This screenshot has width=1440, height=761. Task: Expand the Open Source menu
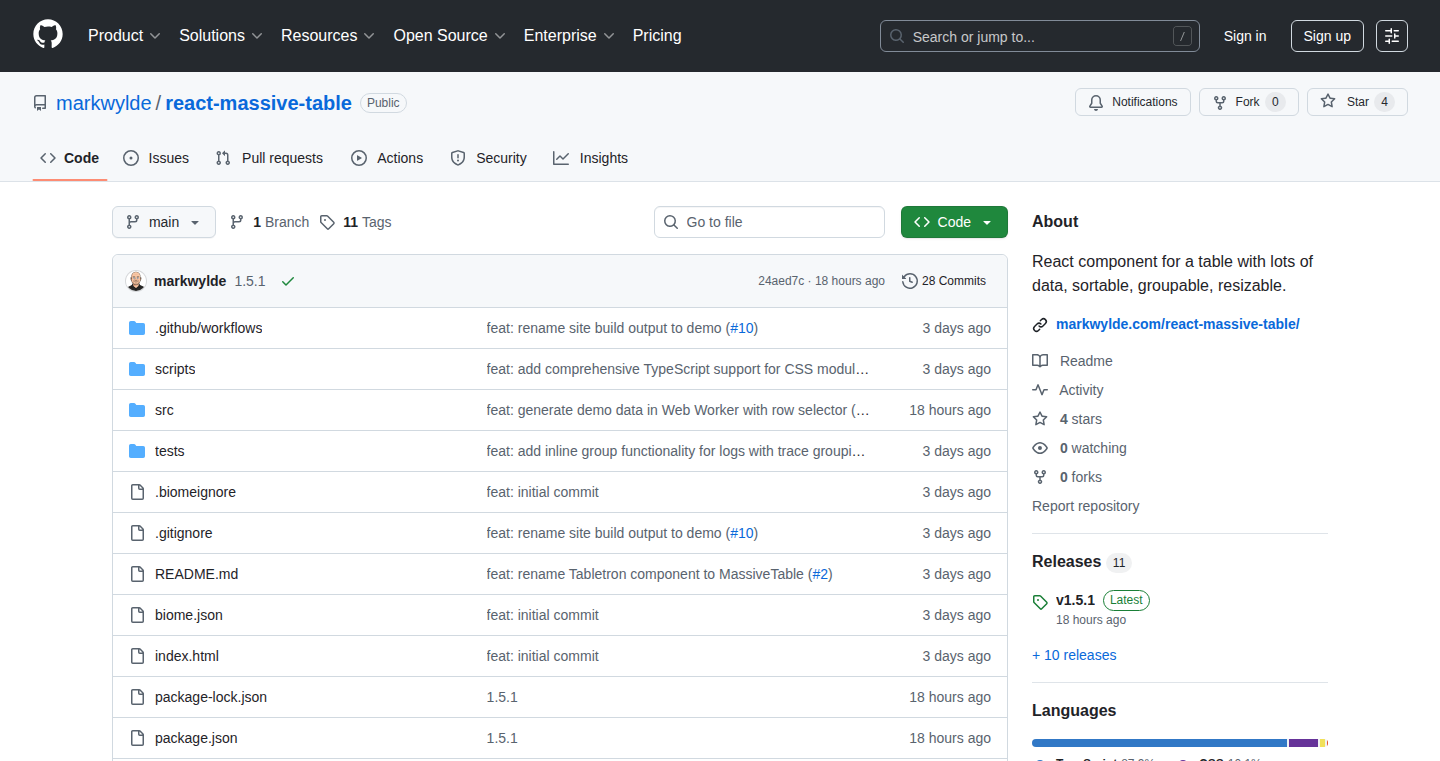point(450,36)
